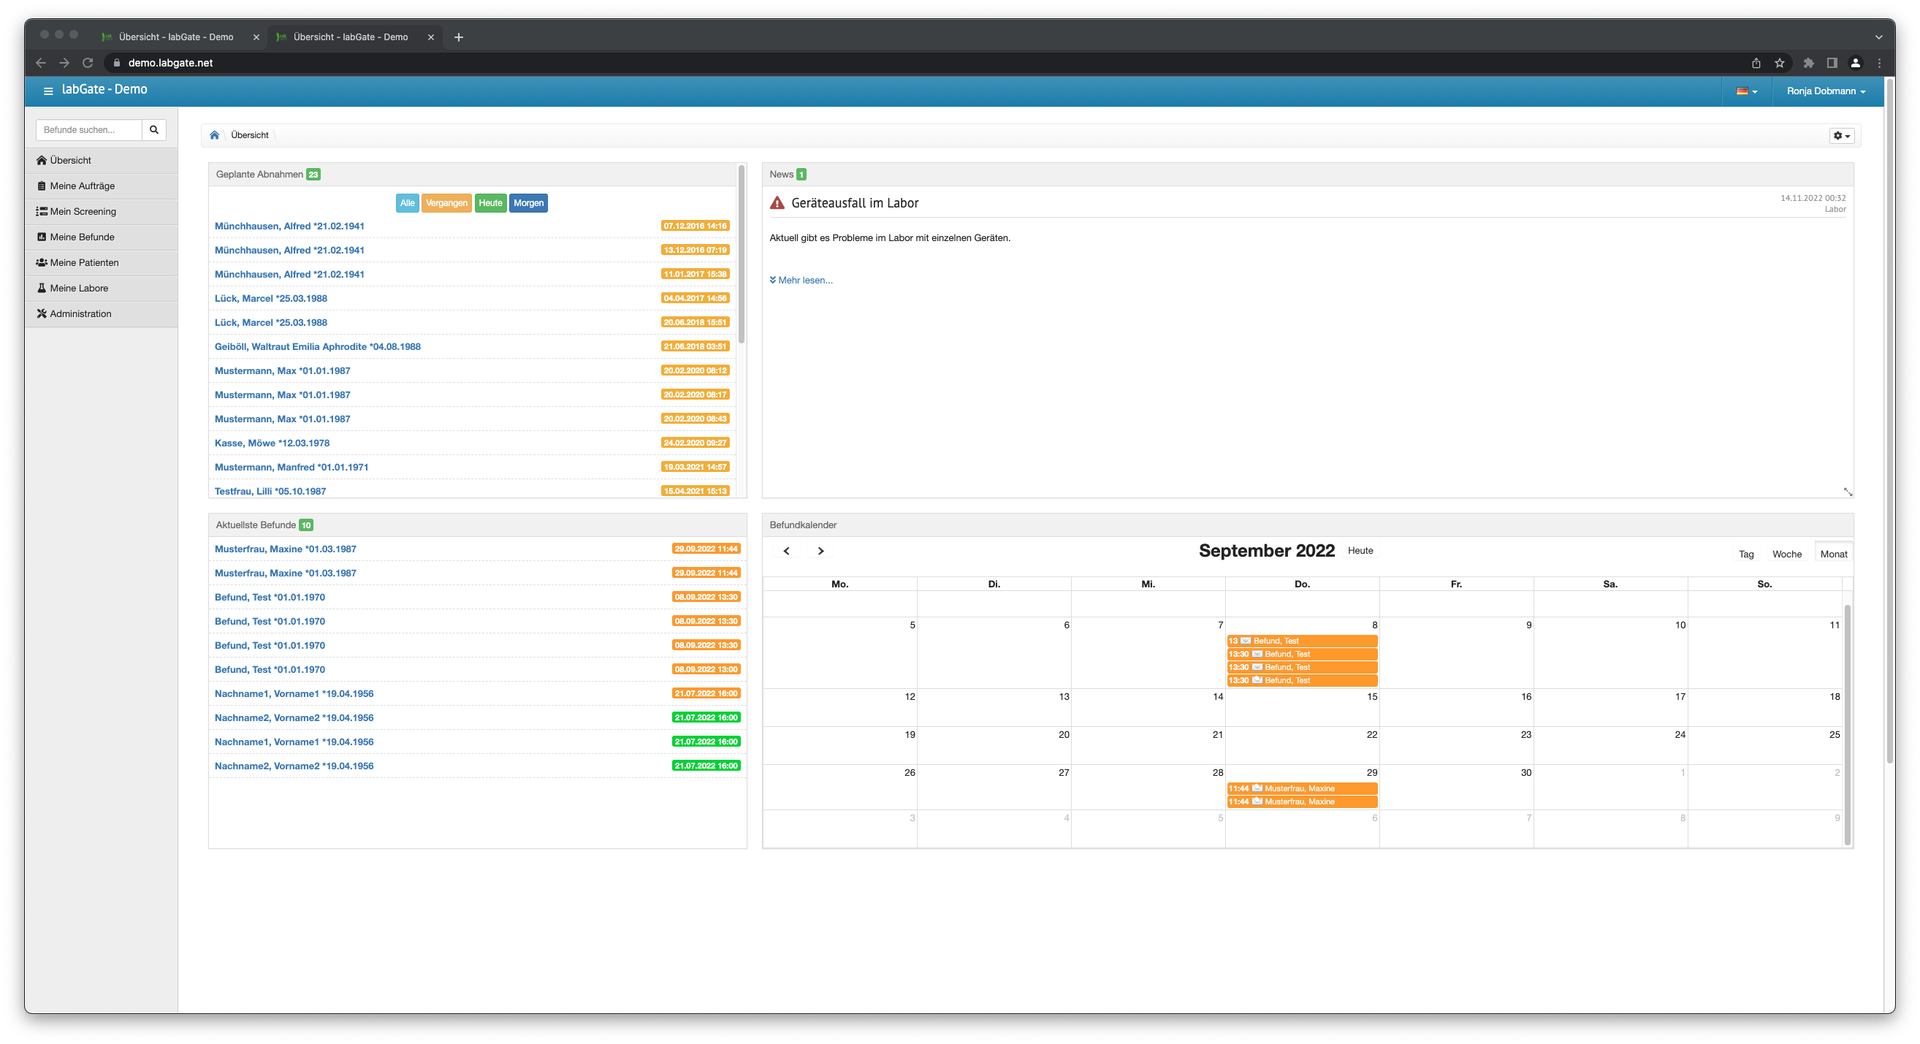Click Heute button next to calendar title
The image size is (1920, 1044).
[x=1360, y=551]
